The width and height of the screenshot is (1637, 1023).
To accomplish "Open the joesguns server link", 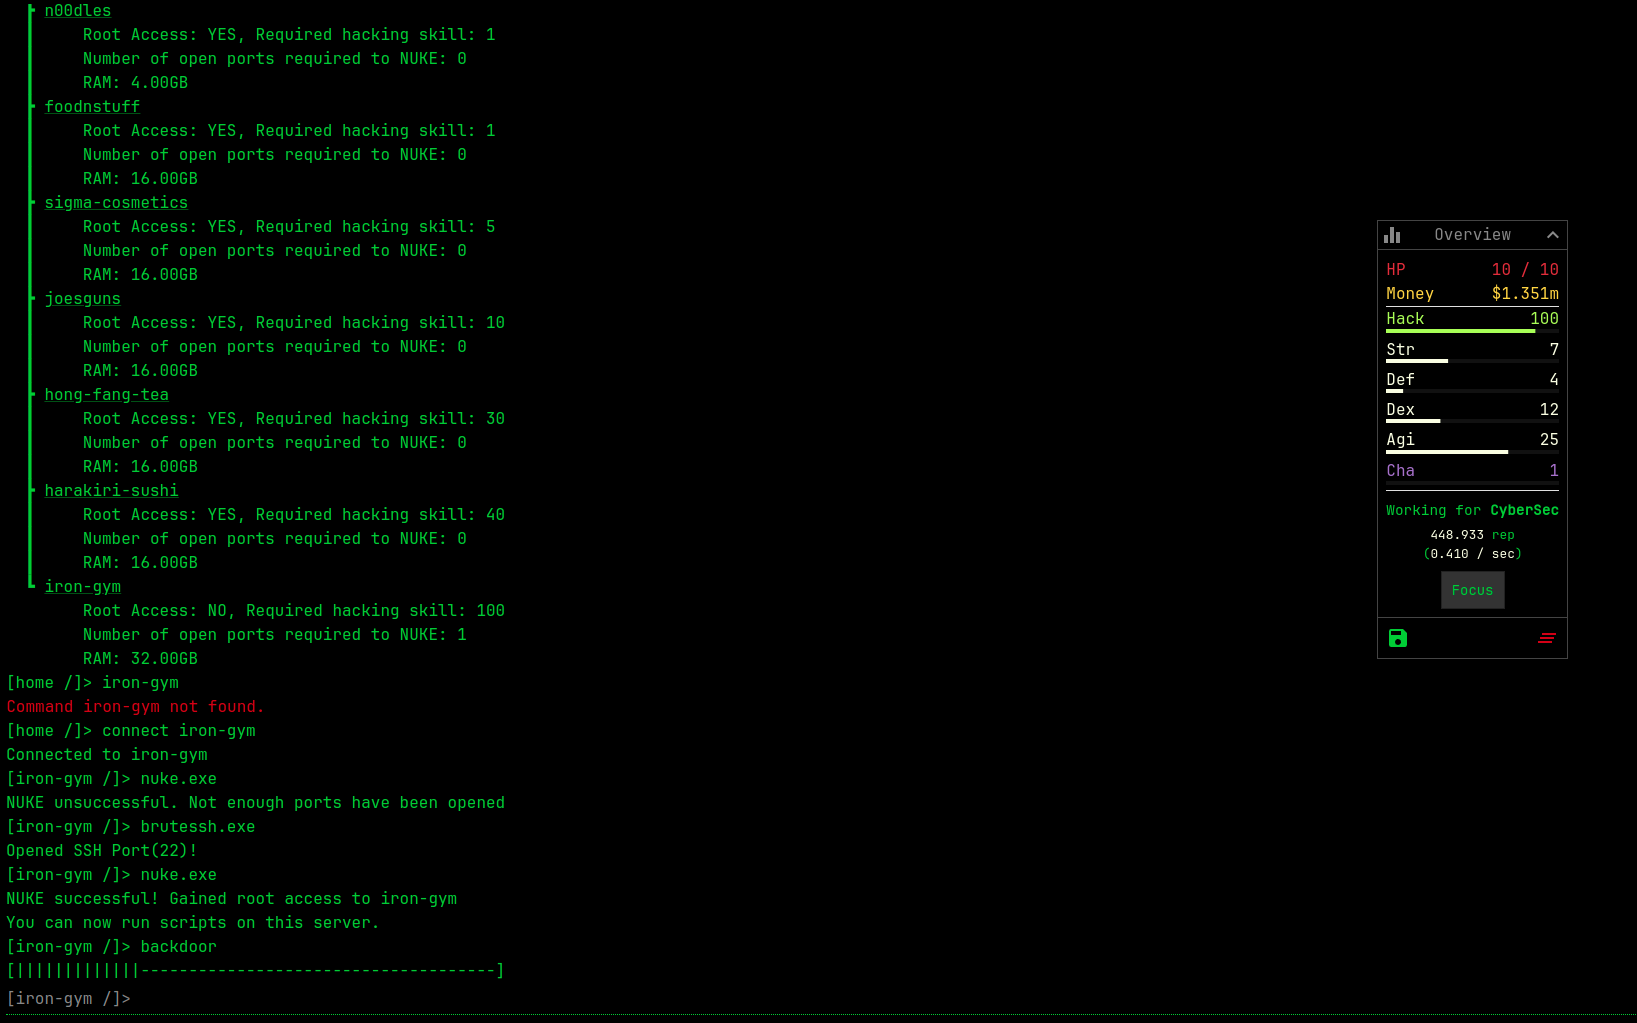I will coord(82,299).
